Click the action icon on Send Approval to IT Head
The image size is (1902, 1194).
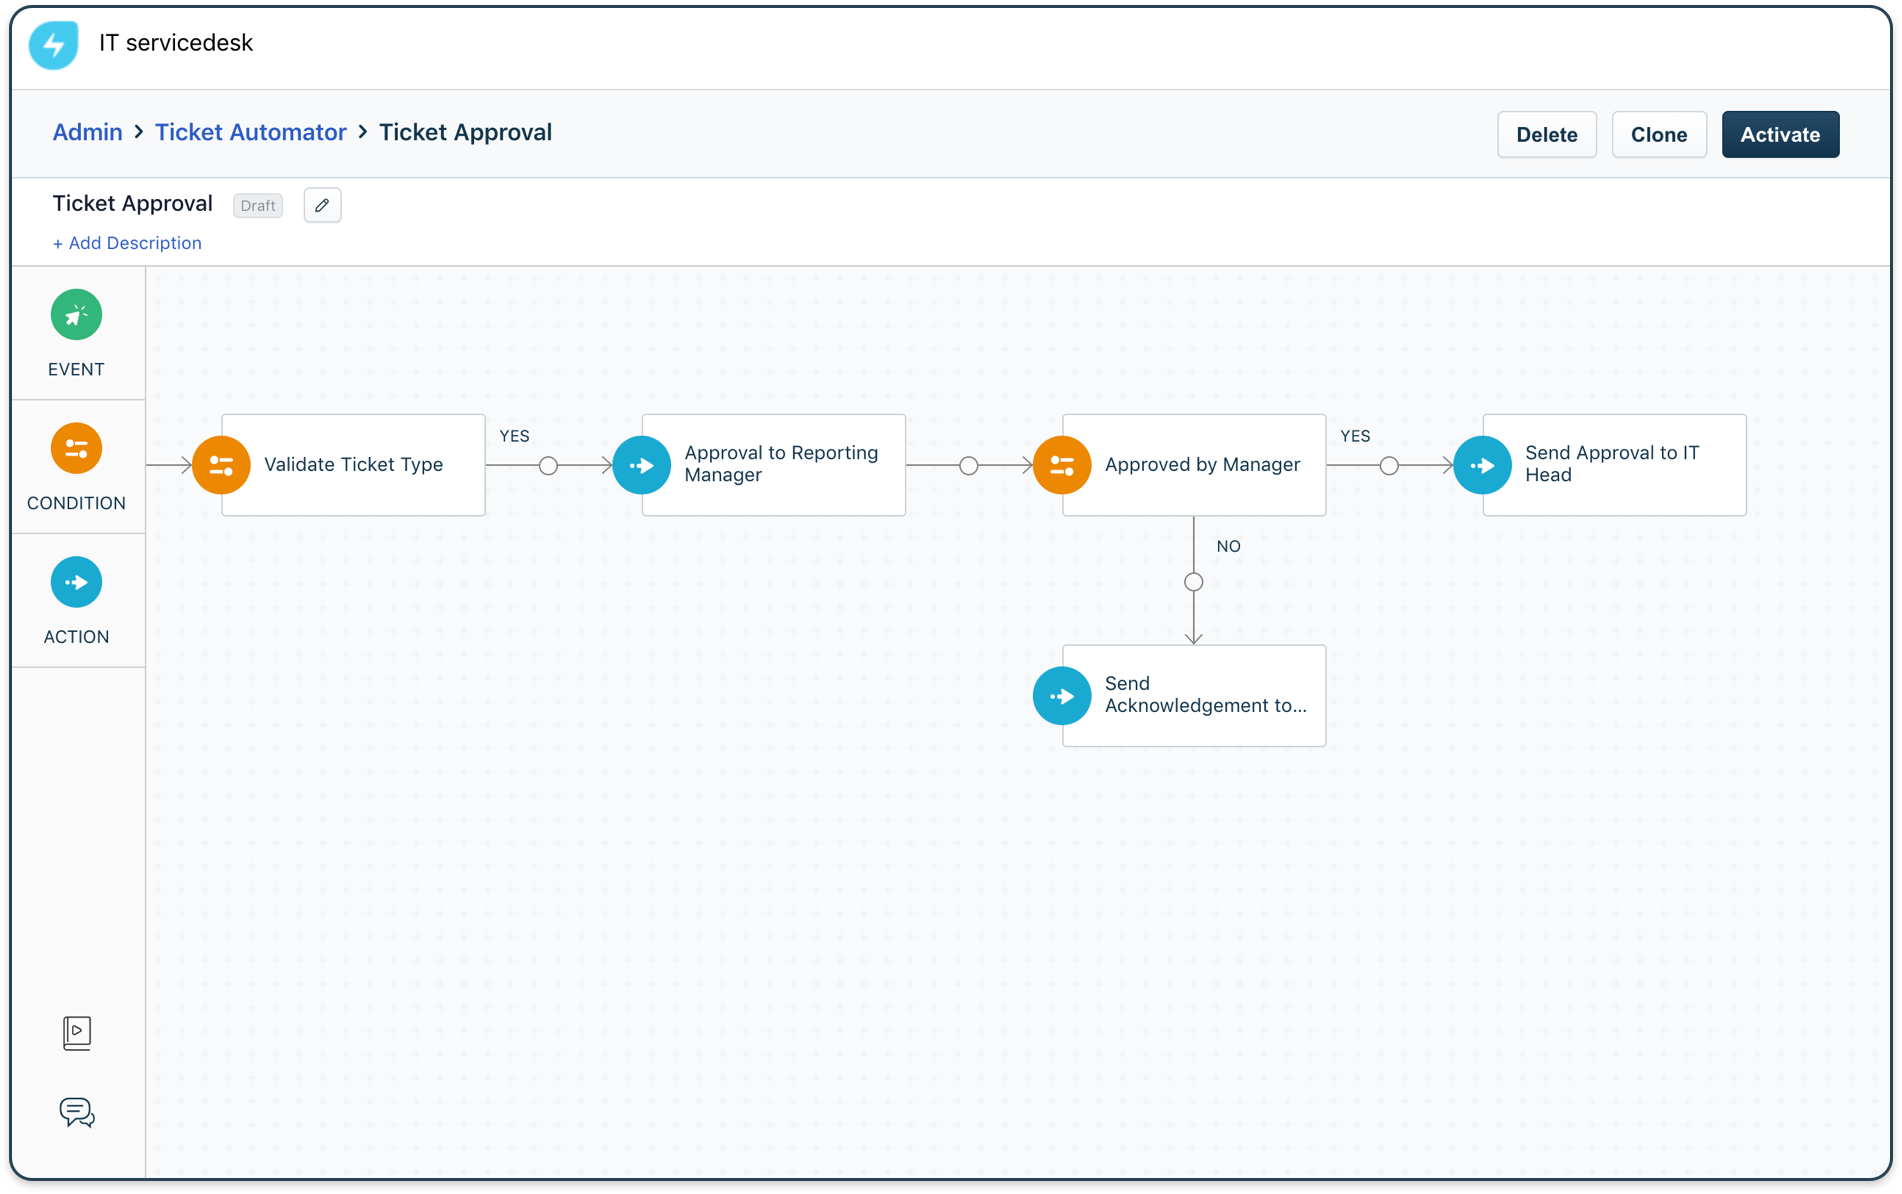(1482, 464)
